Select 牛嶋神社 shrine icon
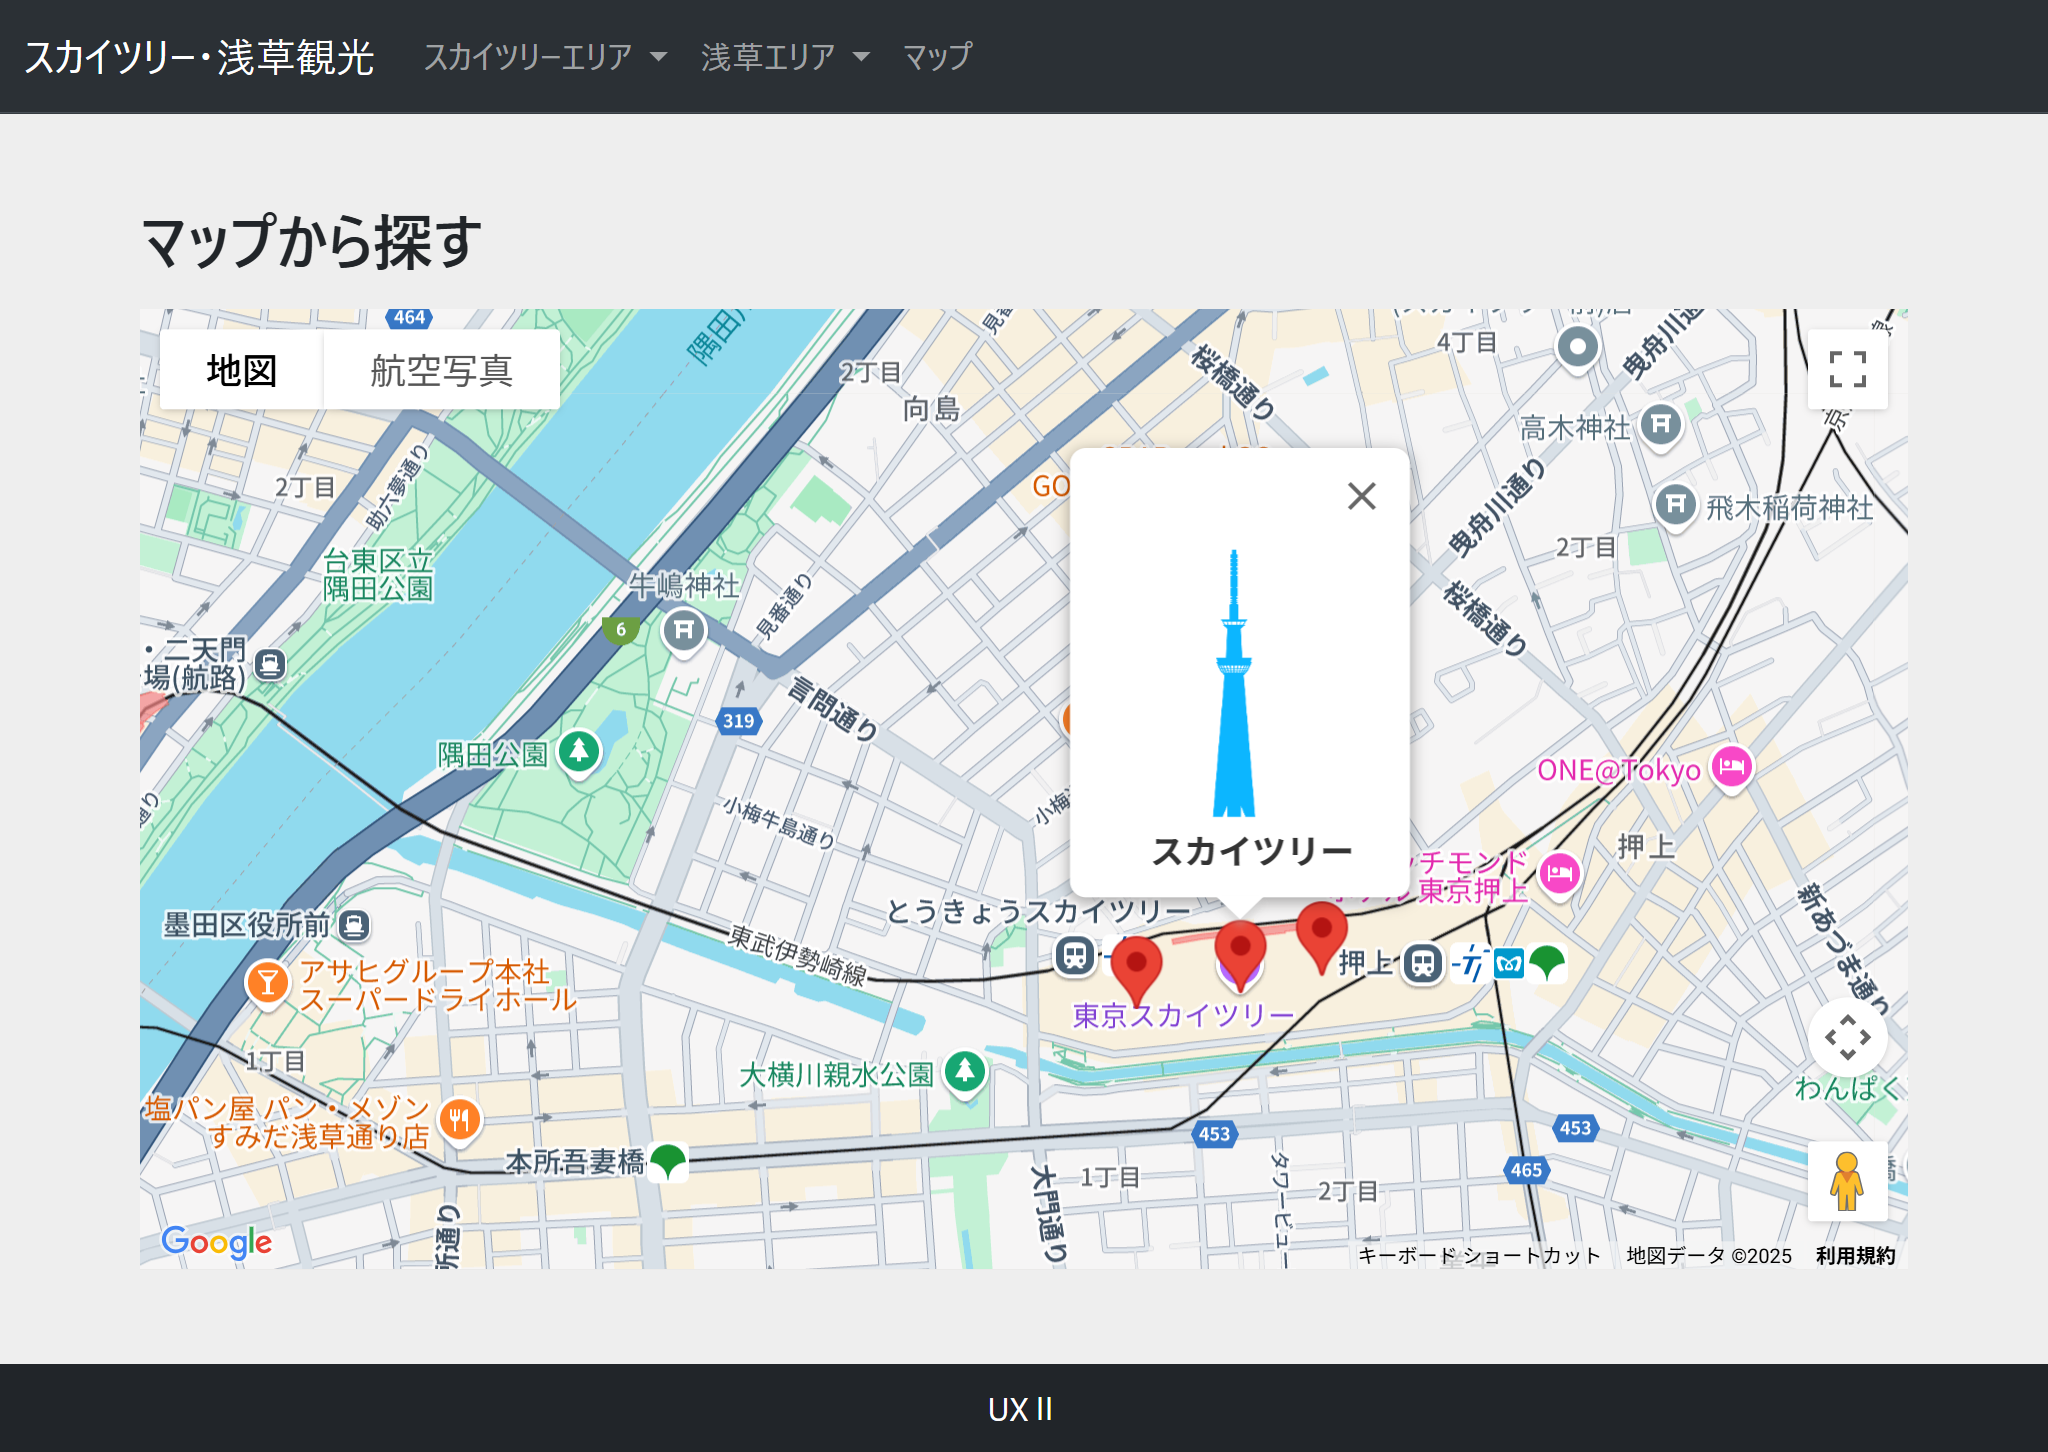This screenshot has width=2048, height=1452. (684, 631)
